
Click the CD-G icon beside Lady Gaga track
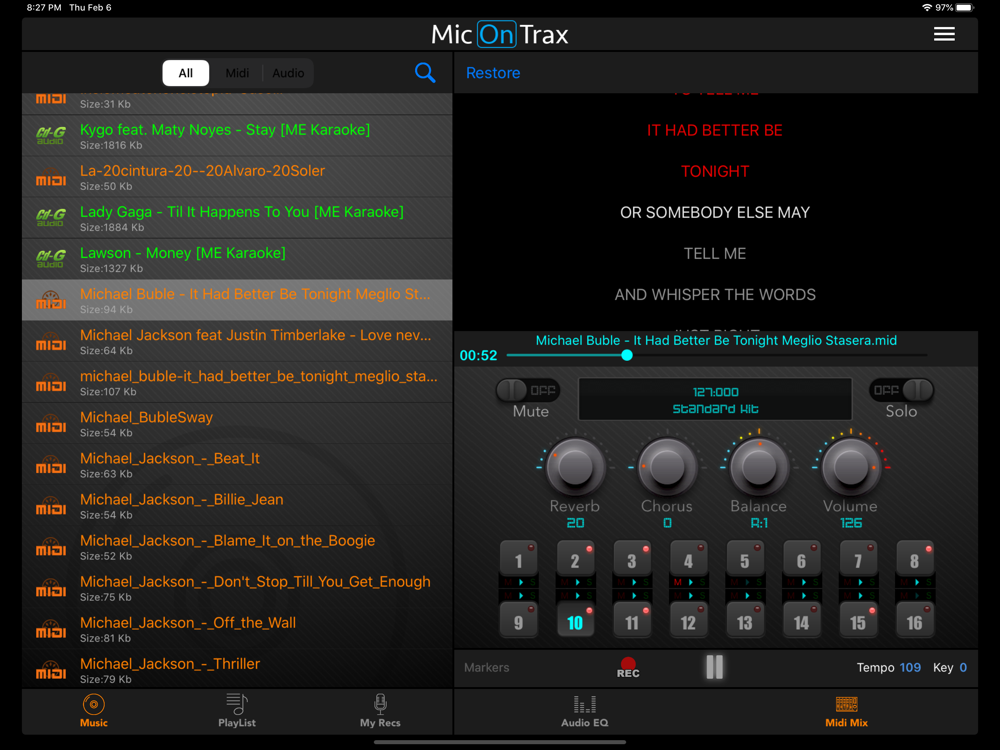(x=51, y=218)
